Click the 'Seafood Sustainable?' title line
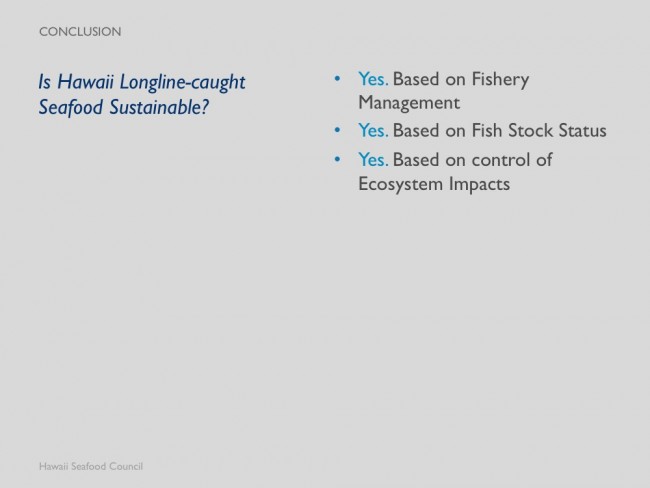The height and width of the screenshot is (488, 650). [x=124, y=107]
